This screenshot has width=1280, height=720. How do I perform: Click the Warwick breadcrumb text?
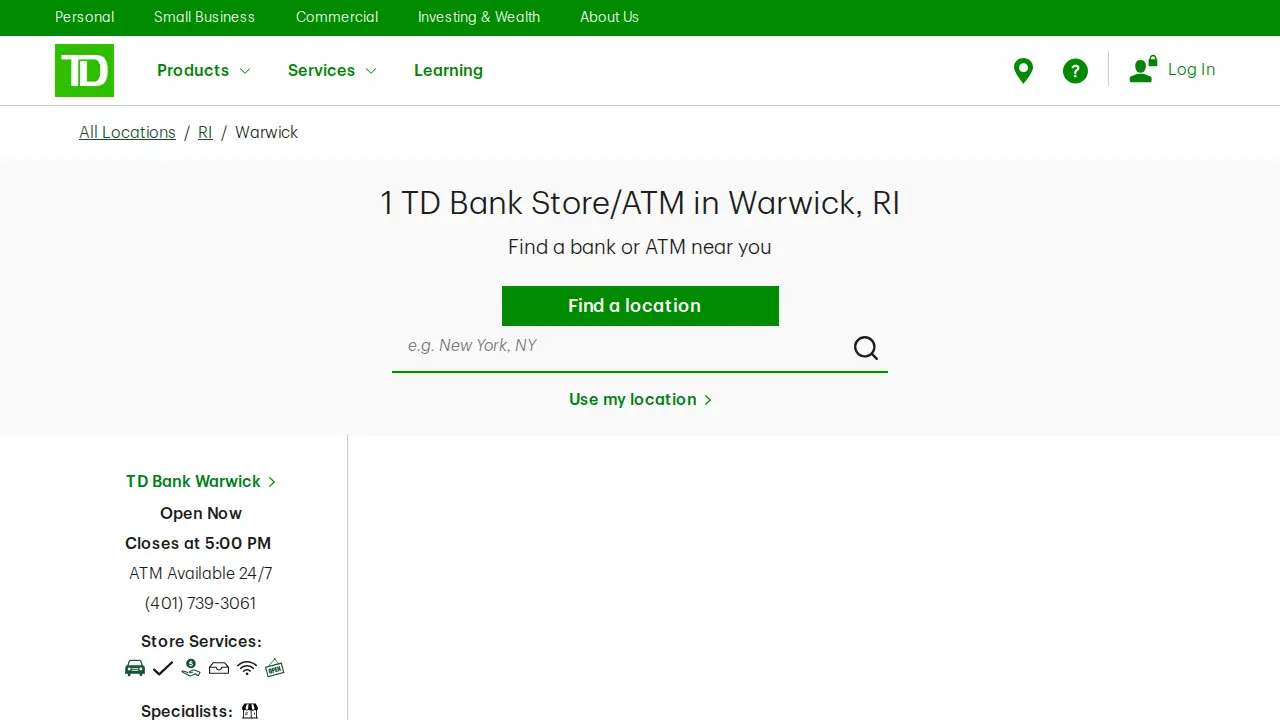266,132
